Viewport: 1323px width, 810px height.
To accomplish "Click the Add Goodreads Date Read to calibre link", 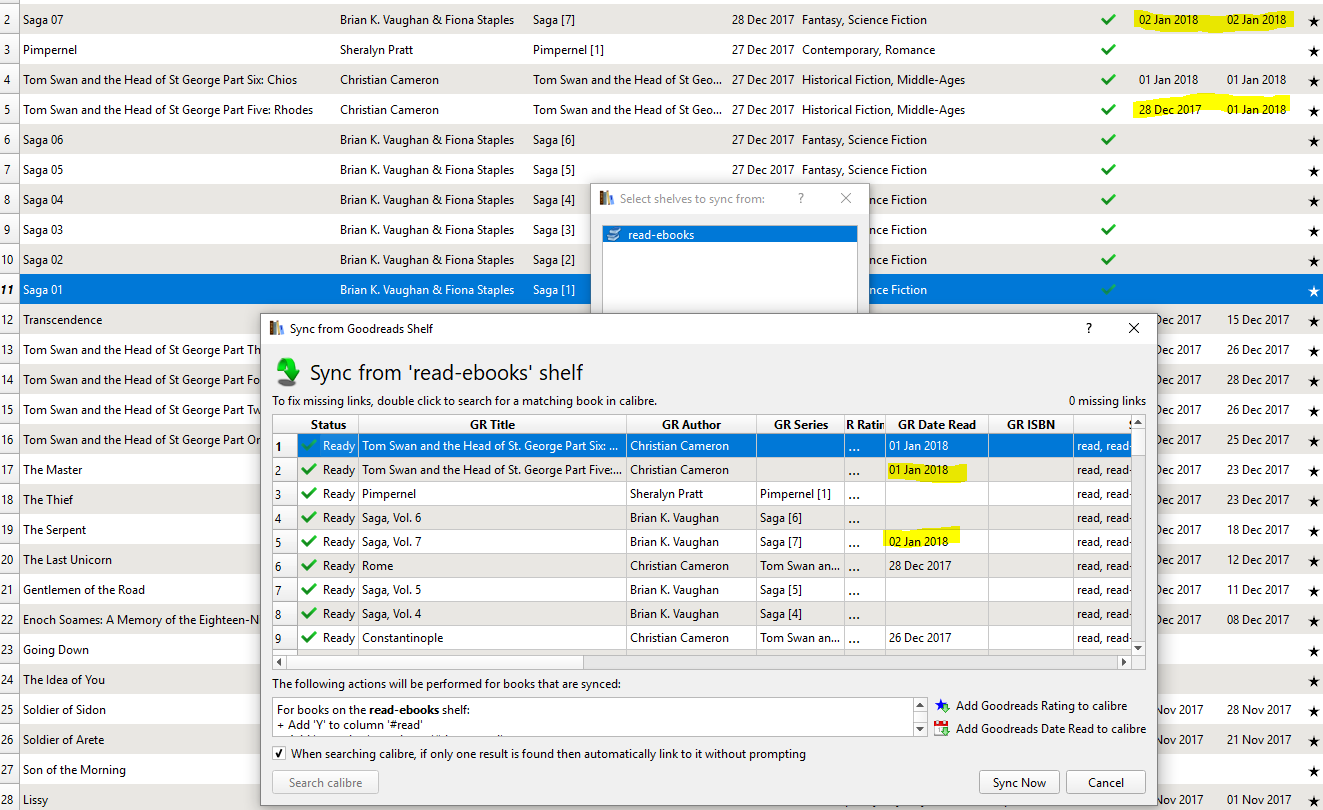I will [1051, 729].
